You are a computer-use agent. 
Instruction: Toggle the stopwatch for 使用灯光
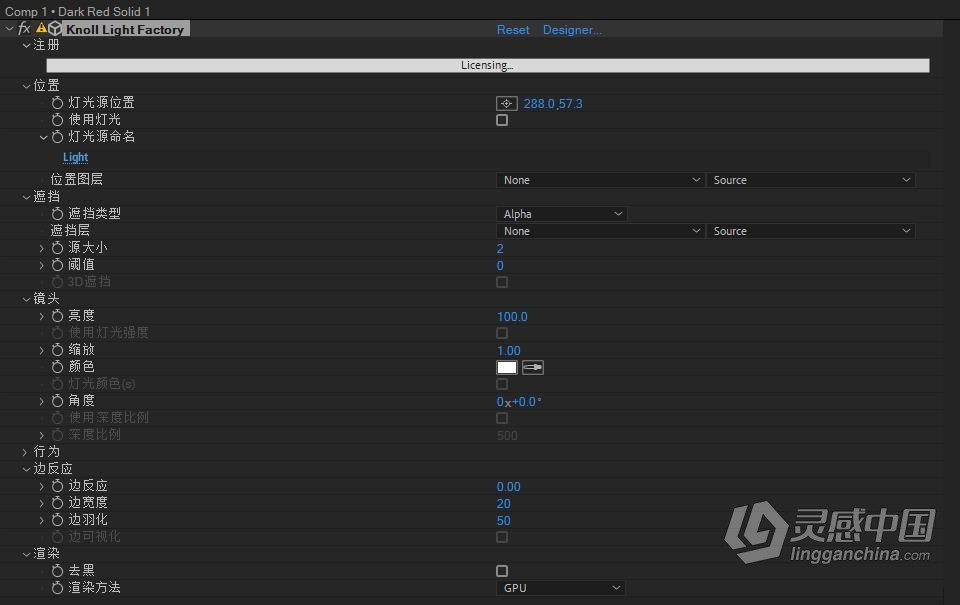tap(58, 120)
